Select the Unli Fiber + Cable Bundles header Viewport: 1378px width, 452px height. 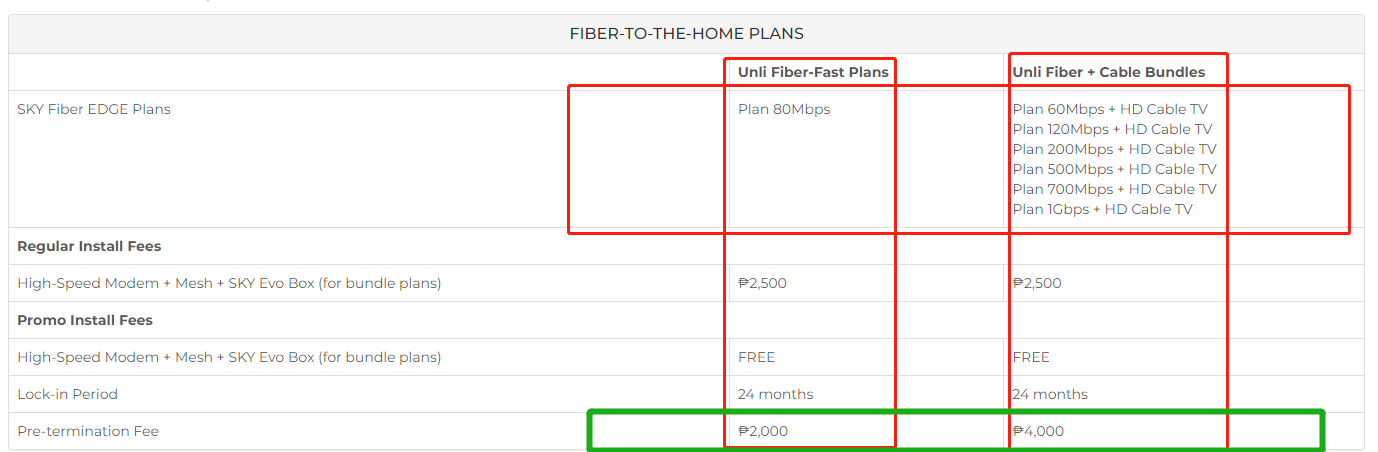[1108, 72]
